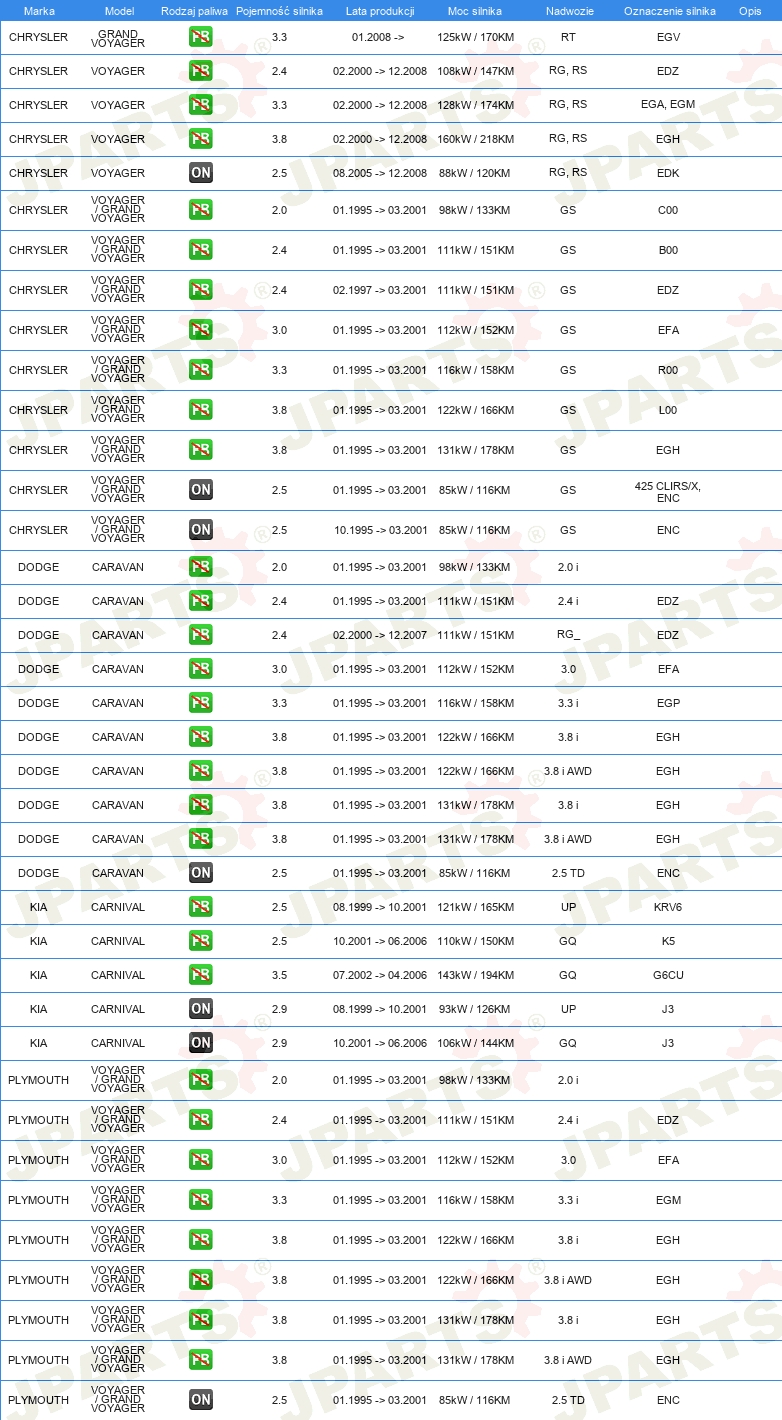Click the petrol icon in the Dodge RG_ row
Viewport: 782px width, 1420px height.
coord(201,635)
